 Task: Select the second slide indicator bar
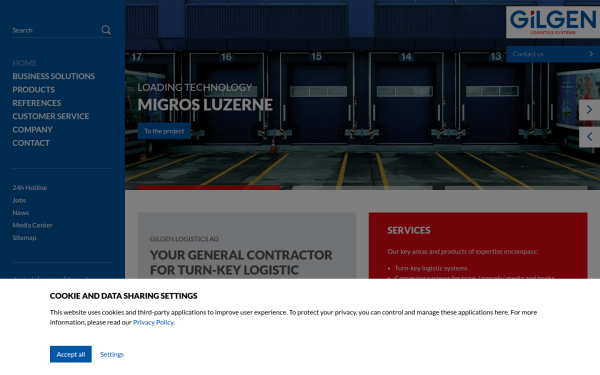(362, 188)
